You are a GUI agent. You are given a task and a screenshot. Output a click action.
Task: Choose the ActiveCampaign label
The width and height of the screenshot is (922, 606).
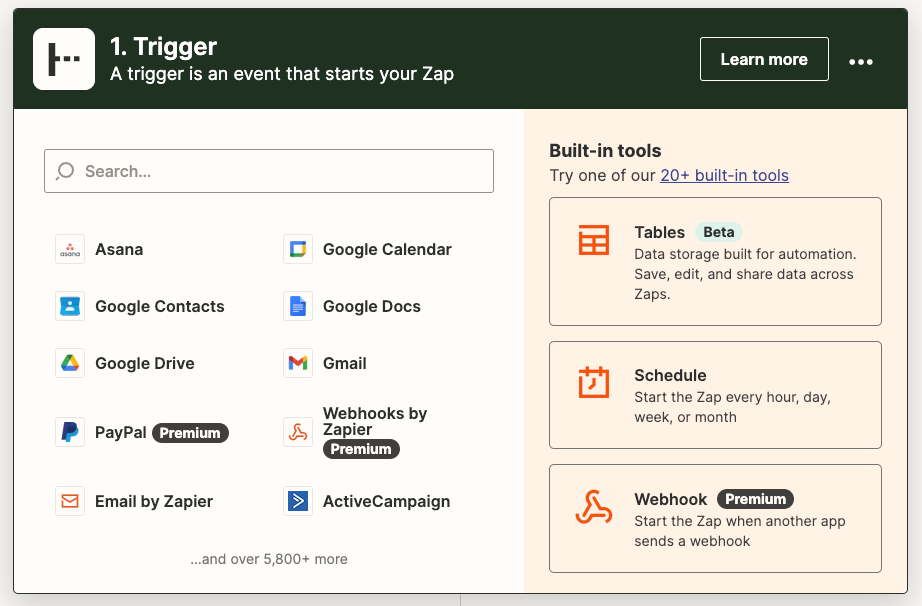pos(387,501)
